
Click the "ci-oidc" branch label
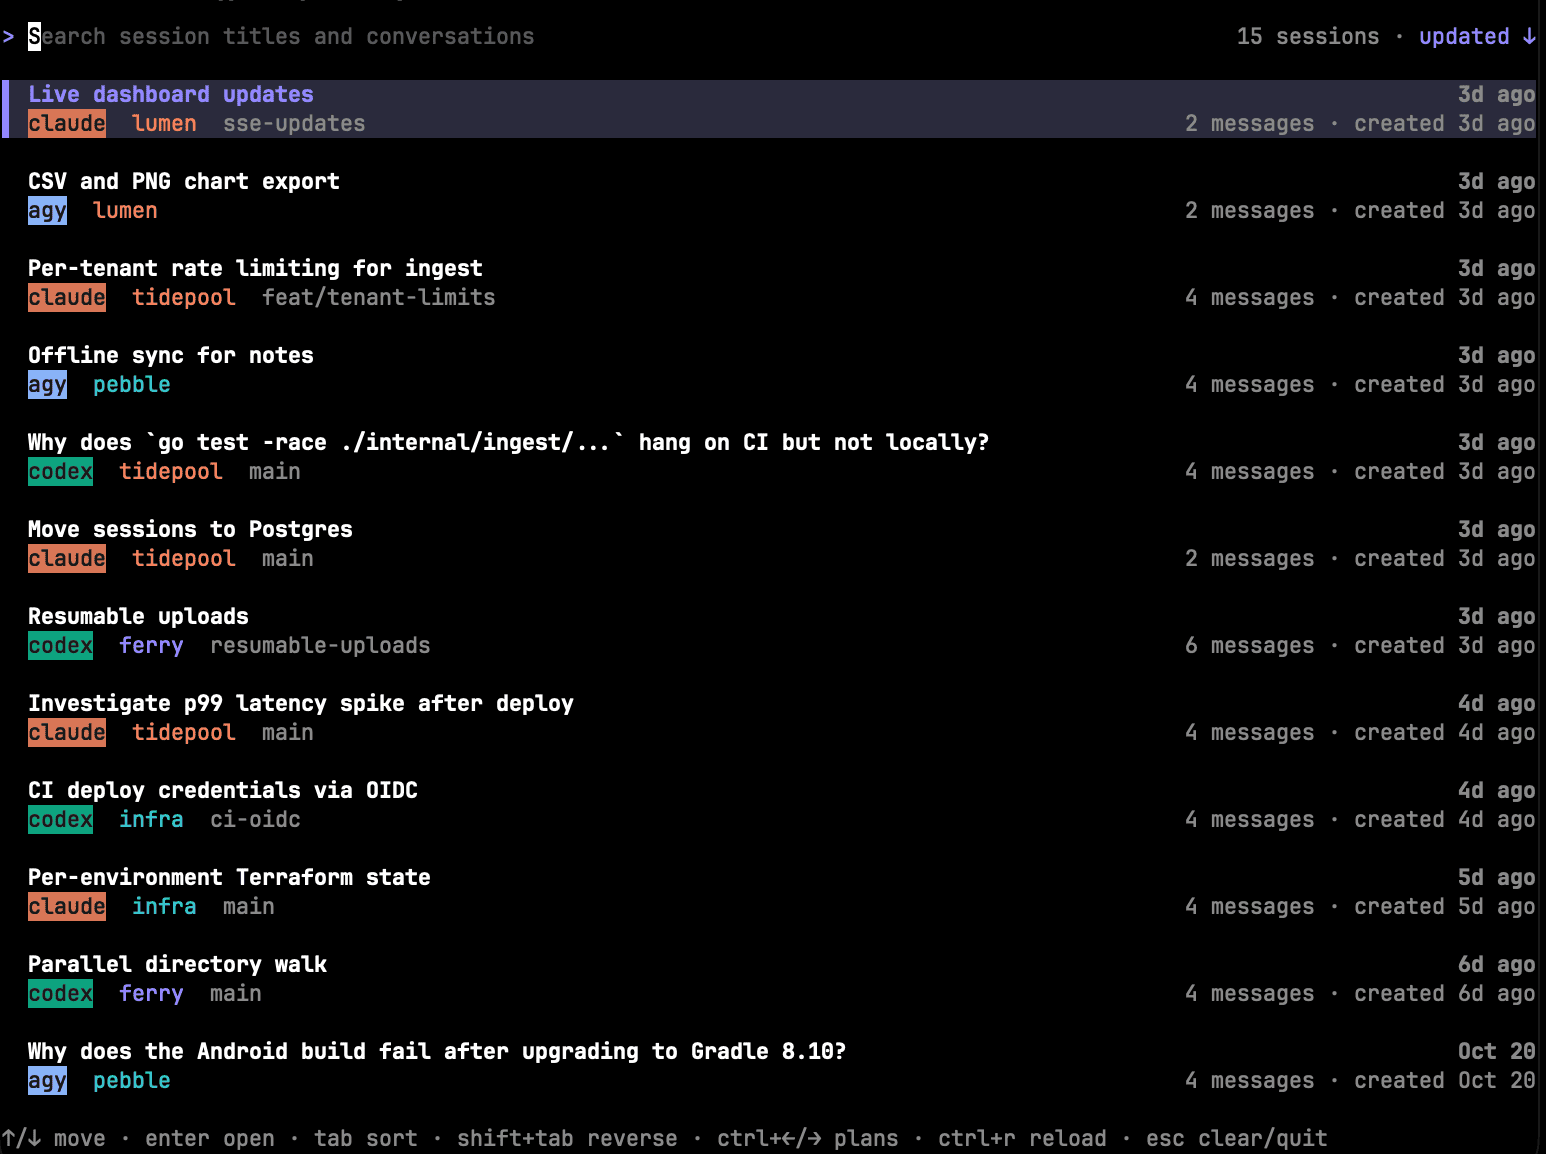tap(255, 819)
